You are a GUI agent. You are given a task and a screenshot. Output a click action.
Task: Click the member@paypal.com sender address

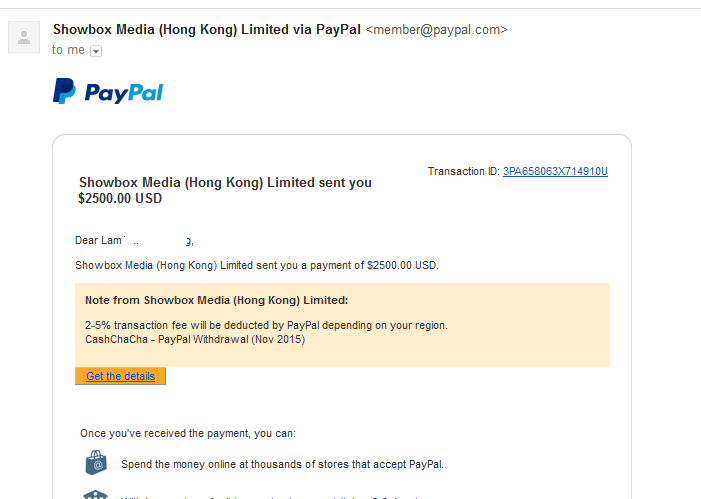[x=437, y=30]
